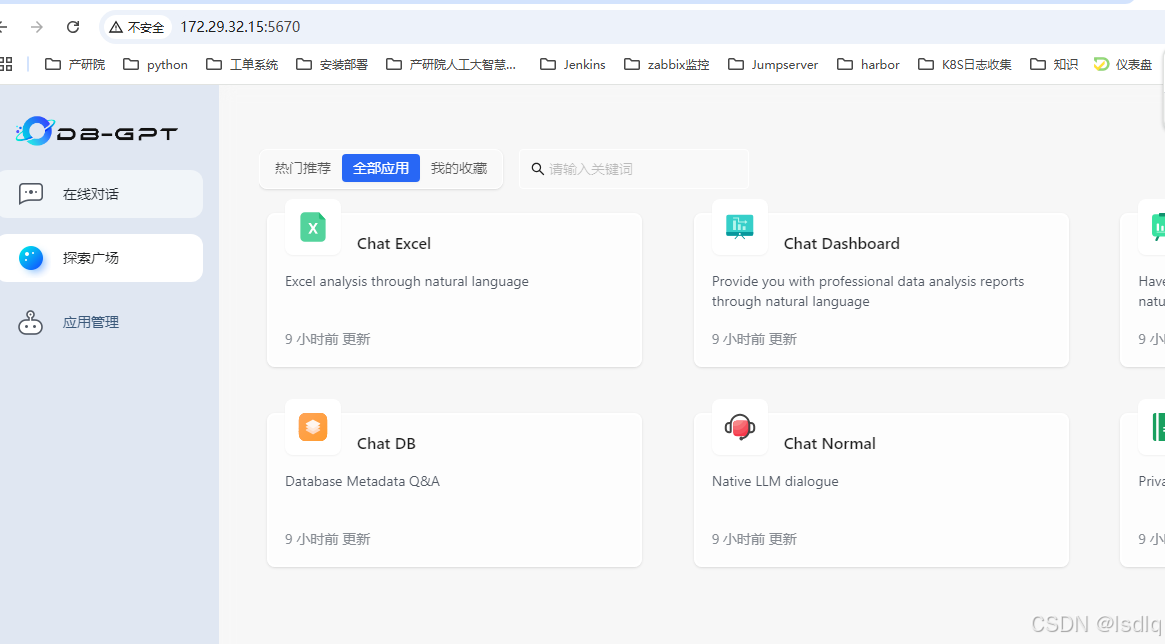Switch to the 全部应用 tab
1165x644 pixels.
[380, 169]
